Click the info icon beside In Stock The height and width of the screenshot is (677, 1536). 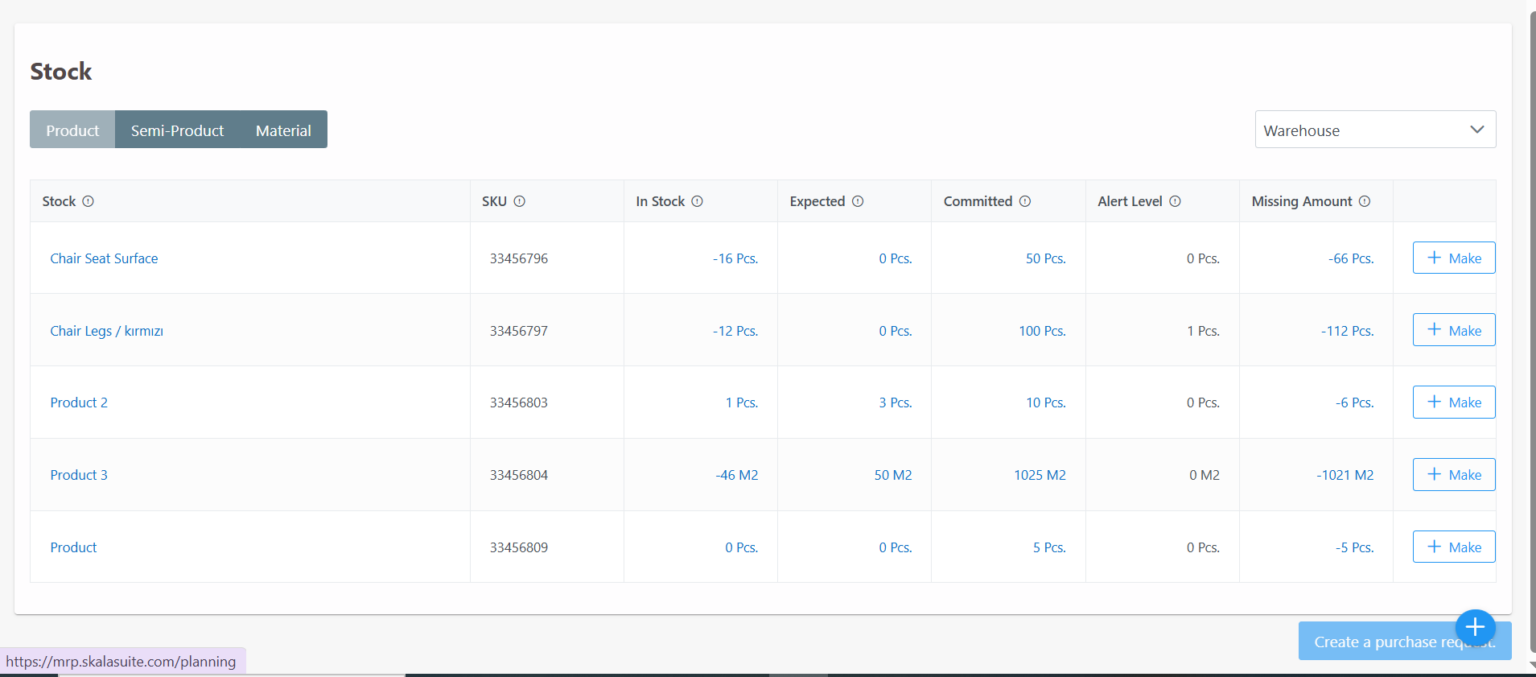tap(696, 201)
